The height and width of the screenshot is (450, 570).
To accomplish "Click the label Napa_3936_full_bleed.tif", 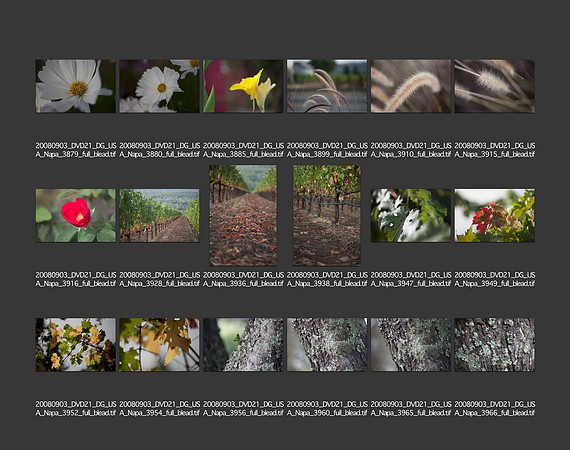I will (x=243, y=279).
